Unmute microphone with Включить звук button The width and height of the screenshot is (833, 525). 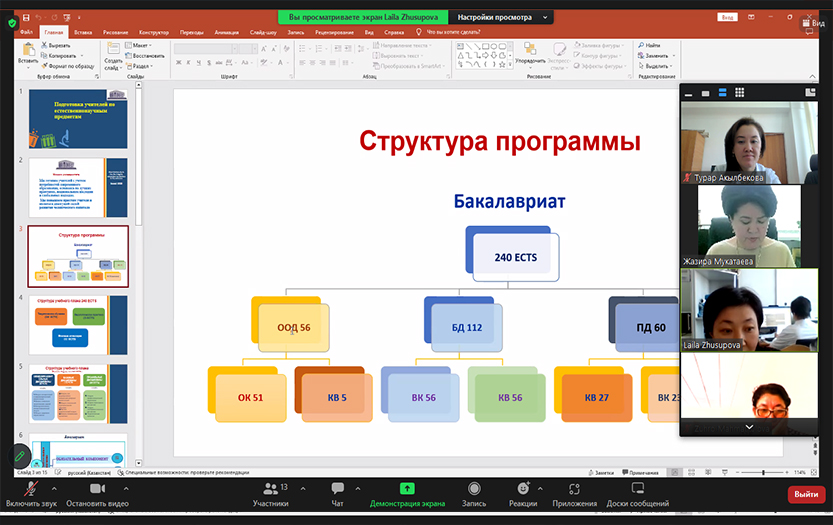(x=28, y=489)
